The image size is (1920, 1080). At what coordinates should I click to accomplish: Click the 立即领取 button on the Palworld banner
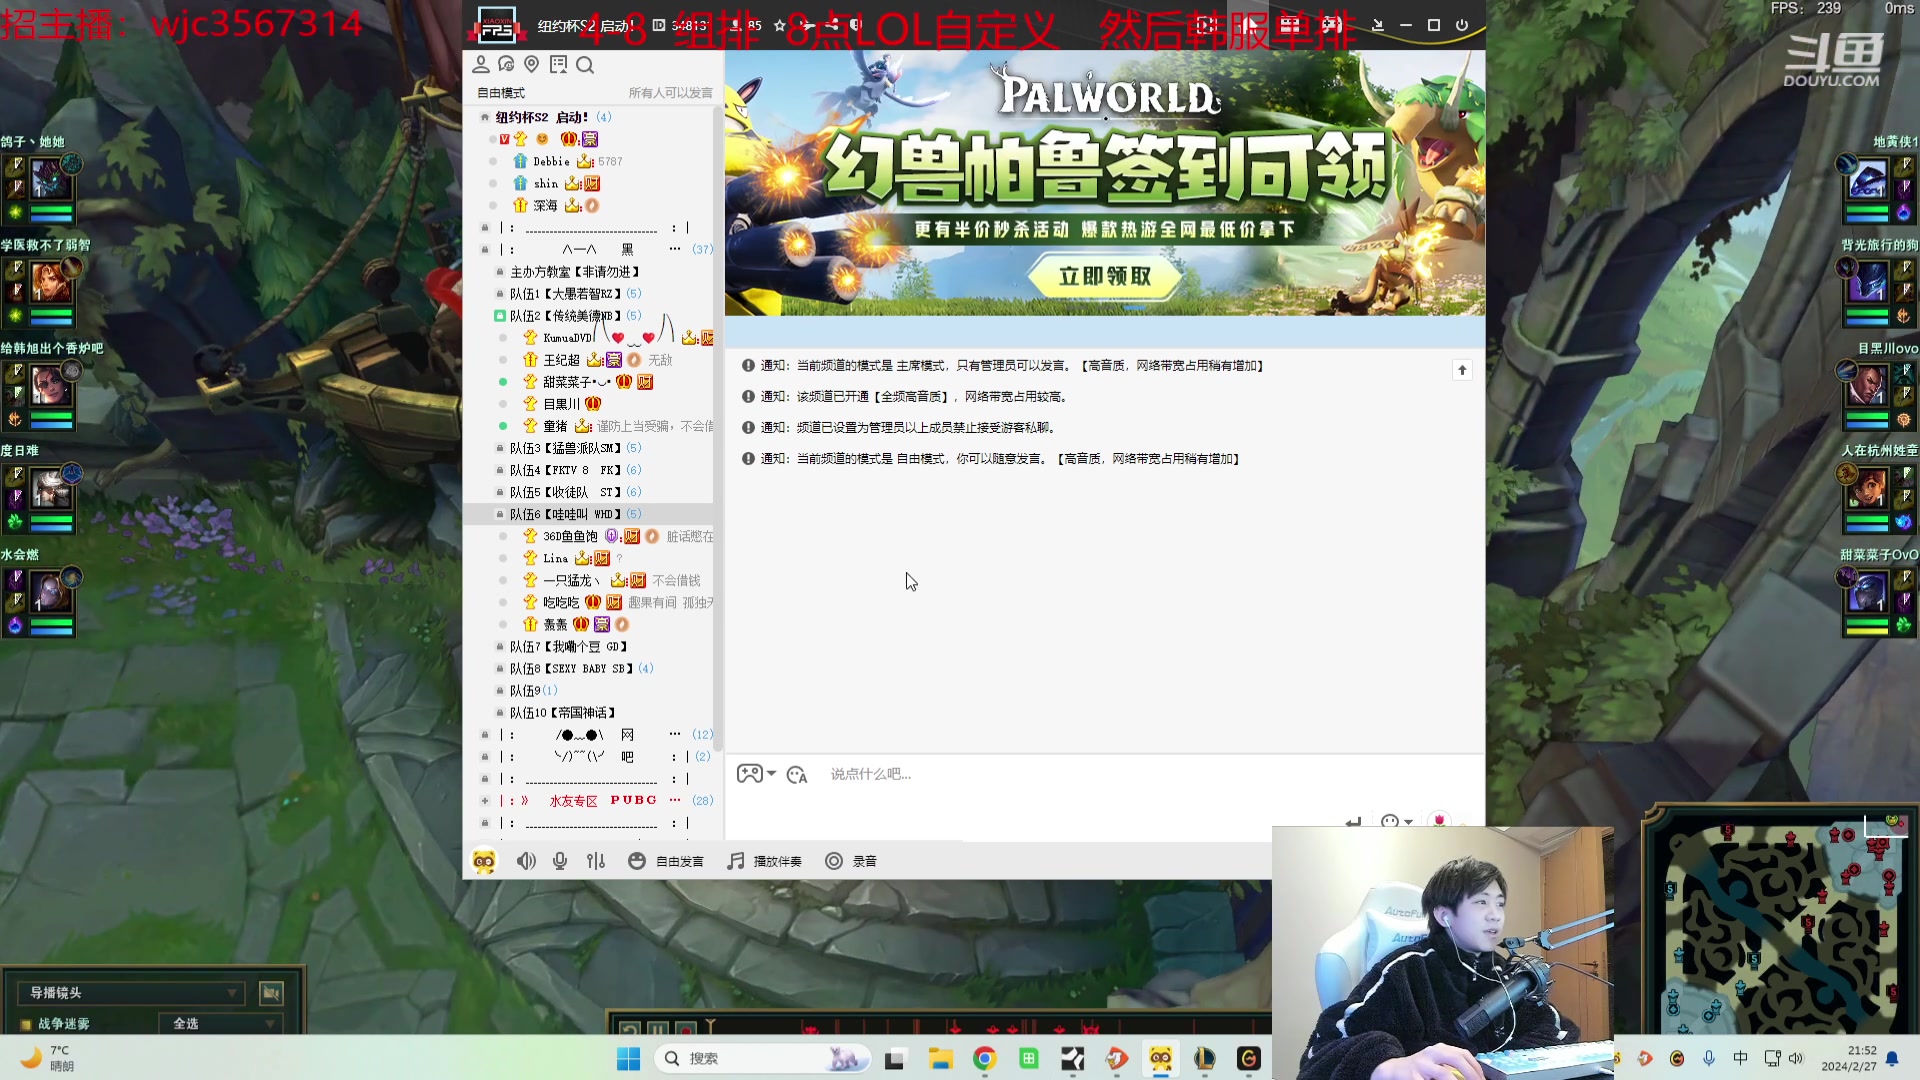click(x=1105, y=277)
